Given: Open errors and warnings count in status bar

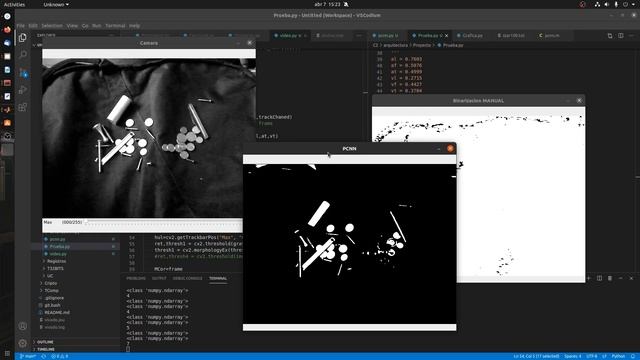Looking at the screenshot, I should pos(60,356).
